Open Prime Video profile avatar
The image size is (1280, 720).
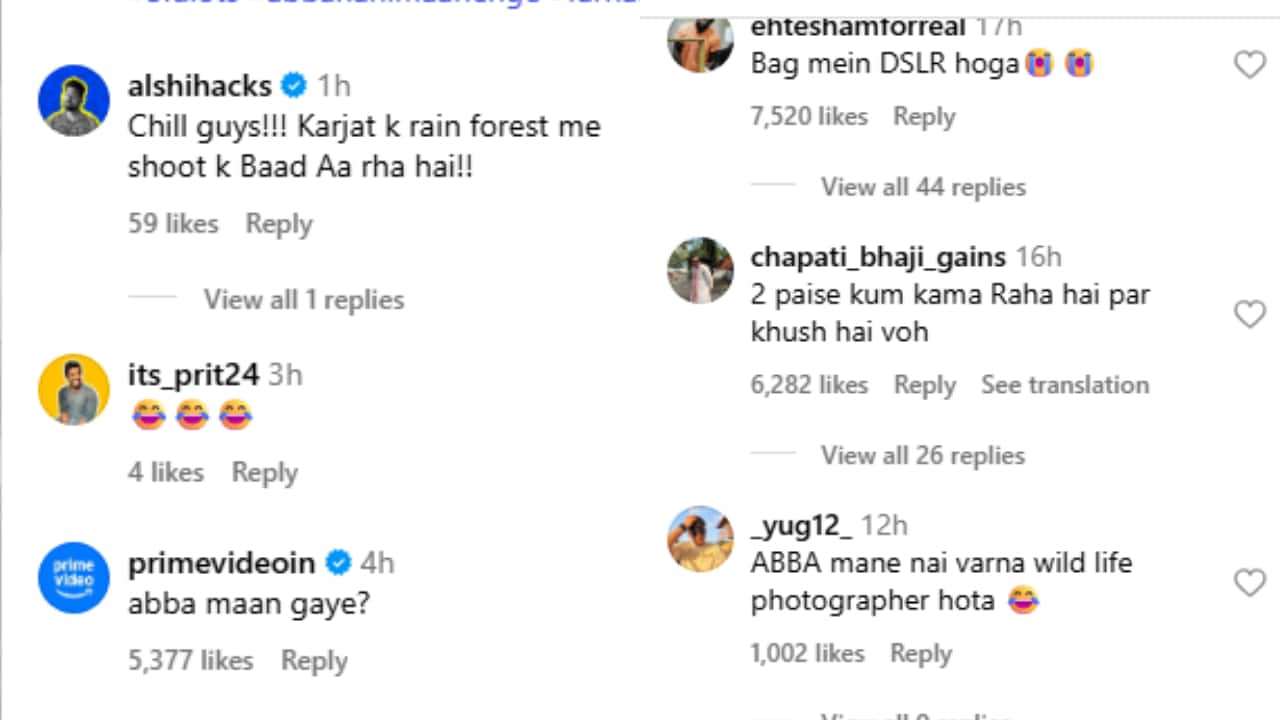(73, 577)
